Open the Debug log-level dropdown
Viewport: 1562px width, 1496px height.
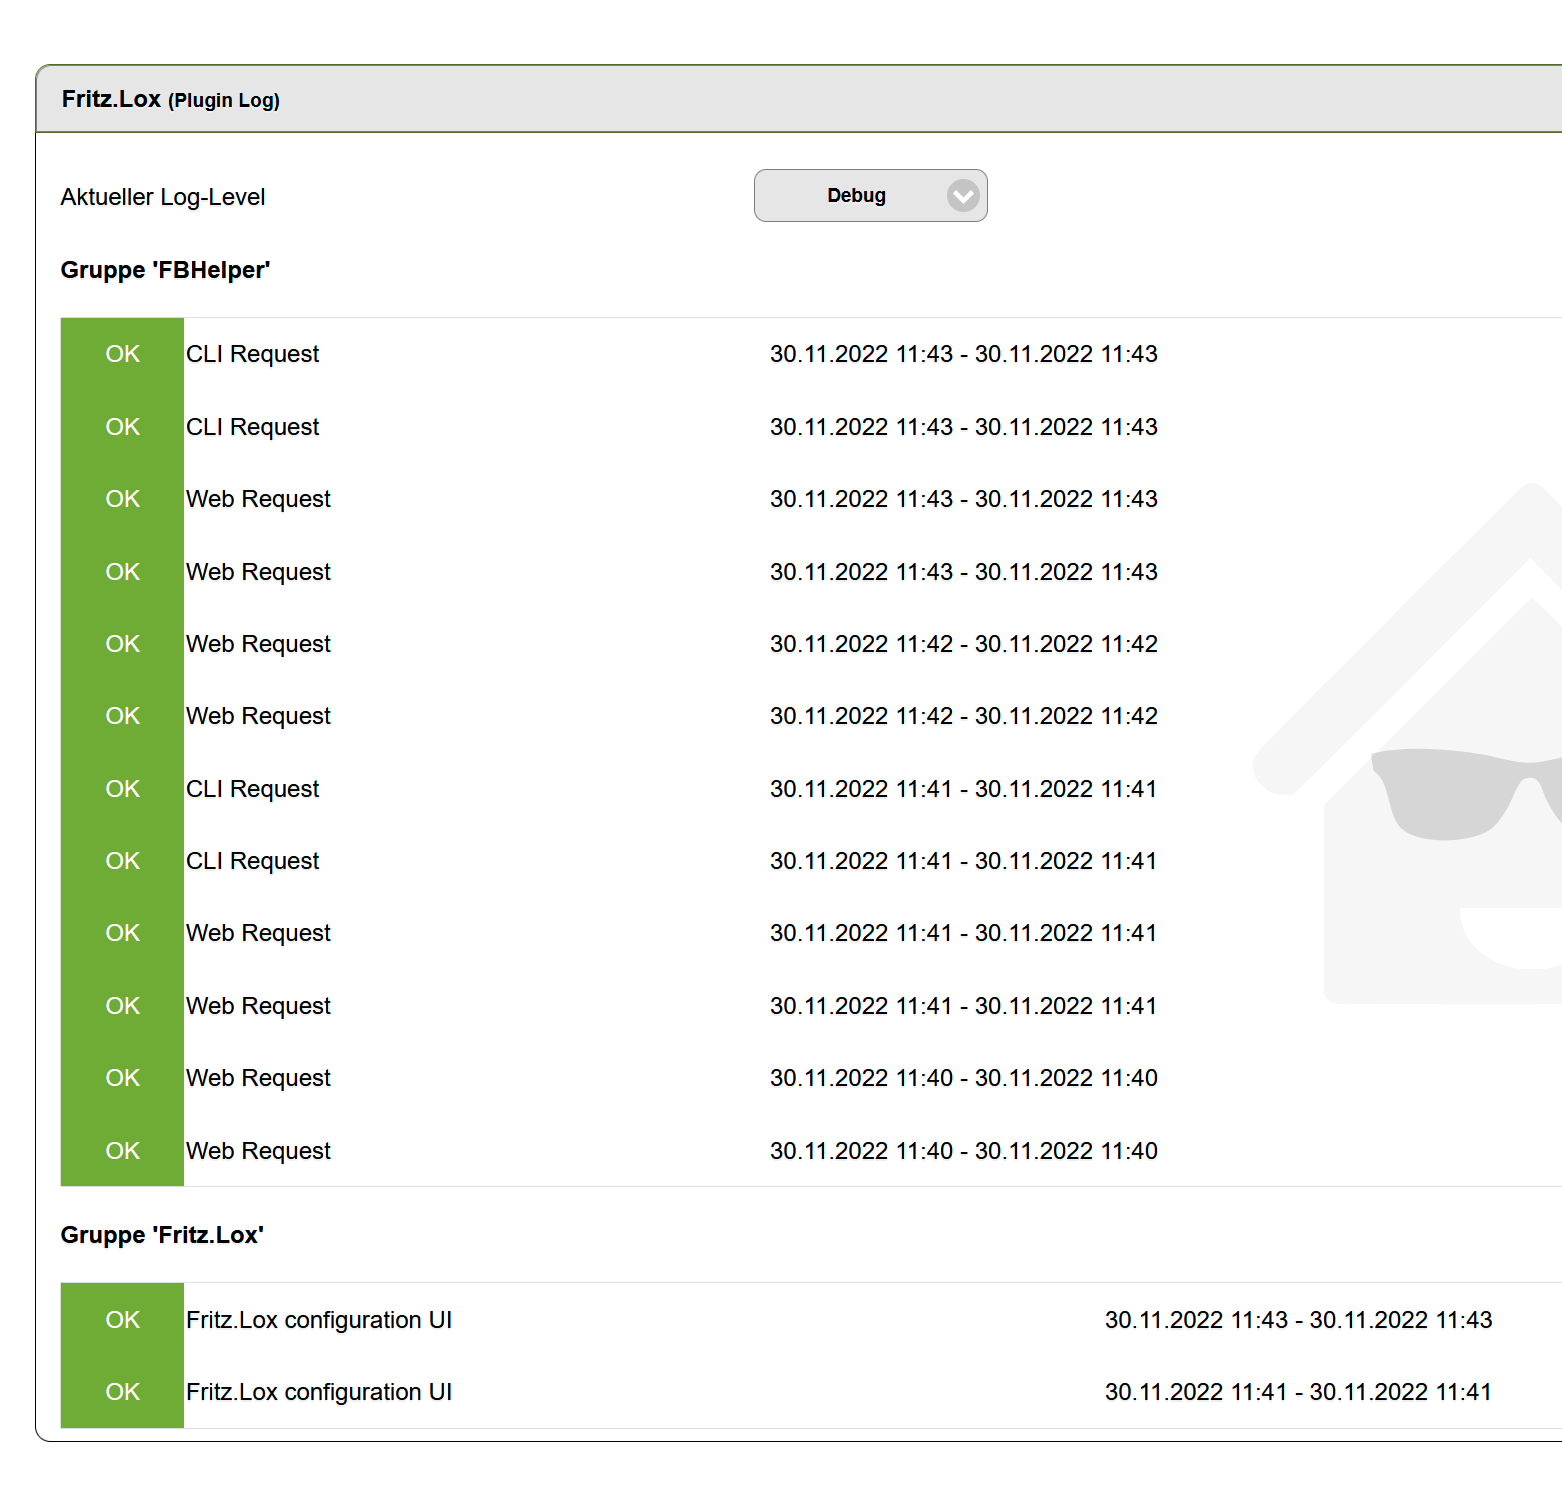tap(870, 196)
